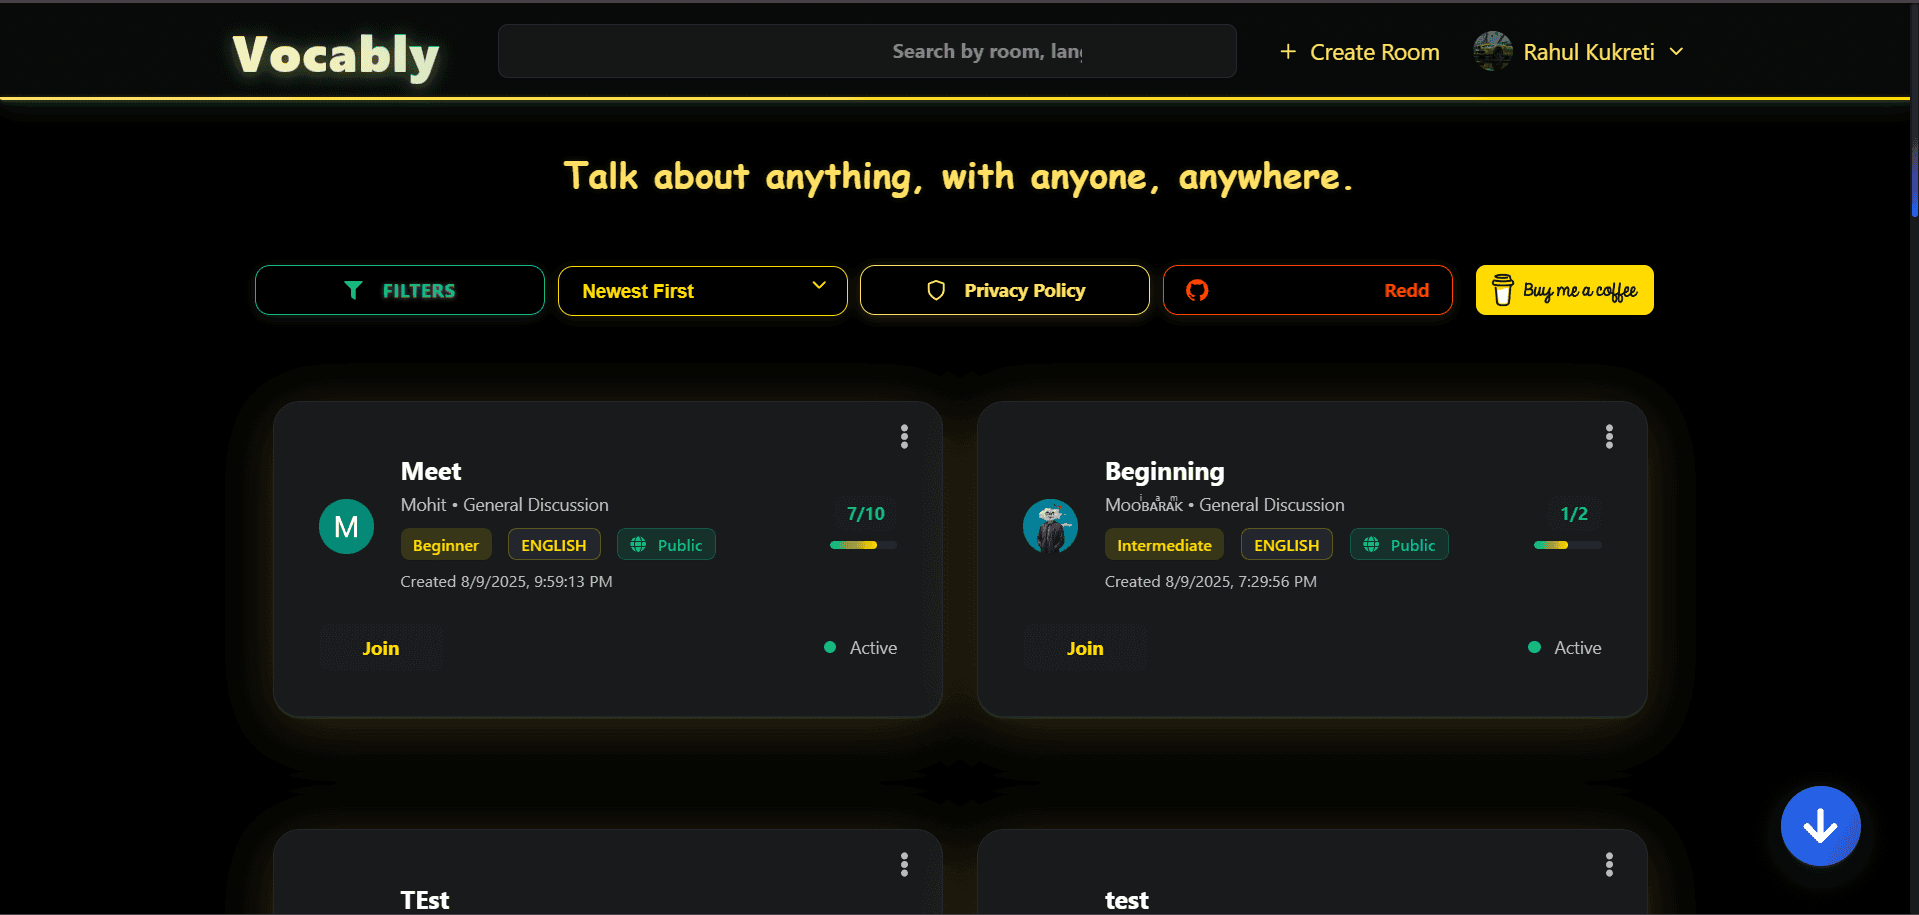Open the three-dot menu on Meet room
This screenshot has width=1919, height=915.
point(904,436)
